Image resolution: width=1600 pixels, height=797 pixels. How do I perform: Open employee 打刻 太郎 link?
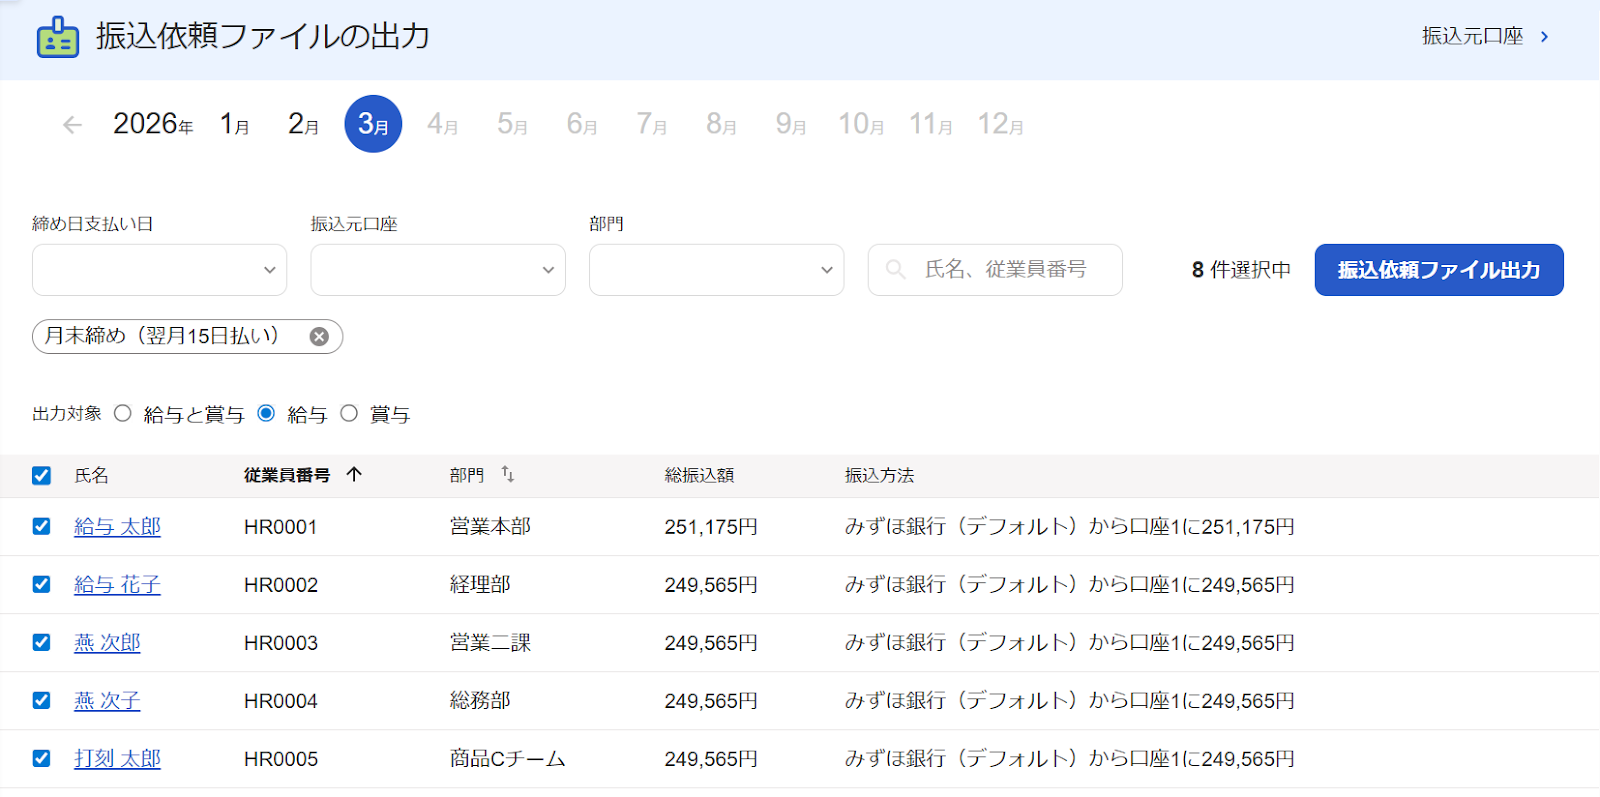[x=117, y=758]
